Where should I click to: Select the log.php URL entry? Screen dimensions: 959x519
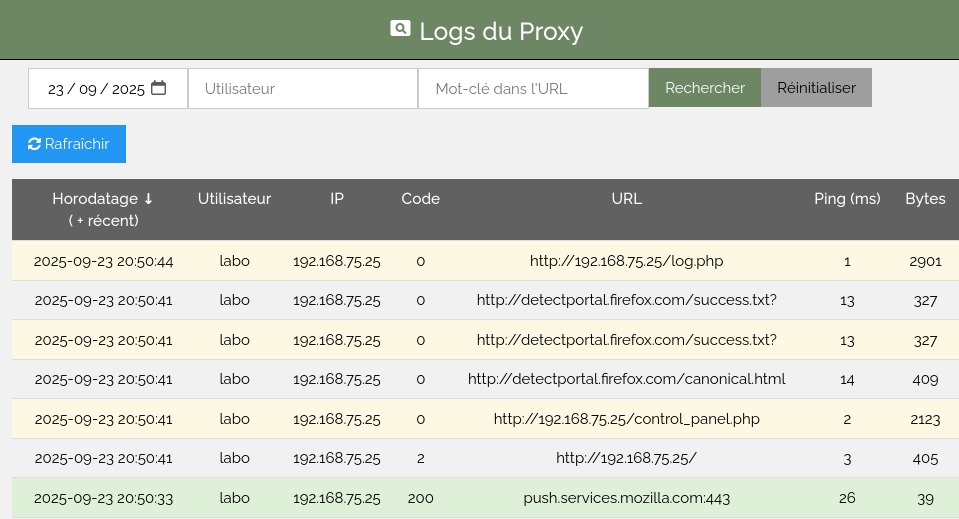626,261
